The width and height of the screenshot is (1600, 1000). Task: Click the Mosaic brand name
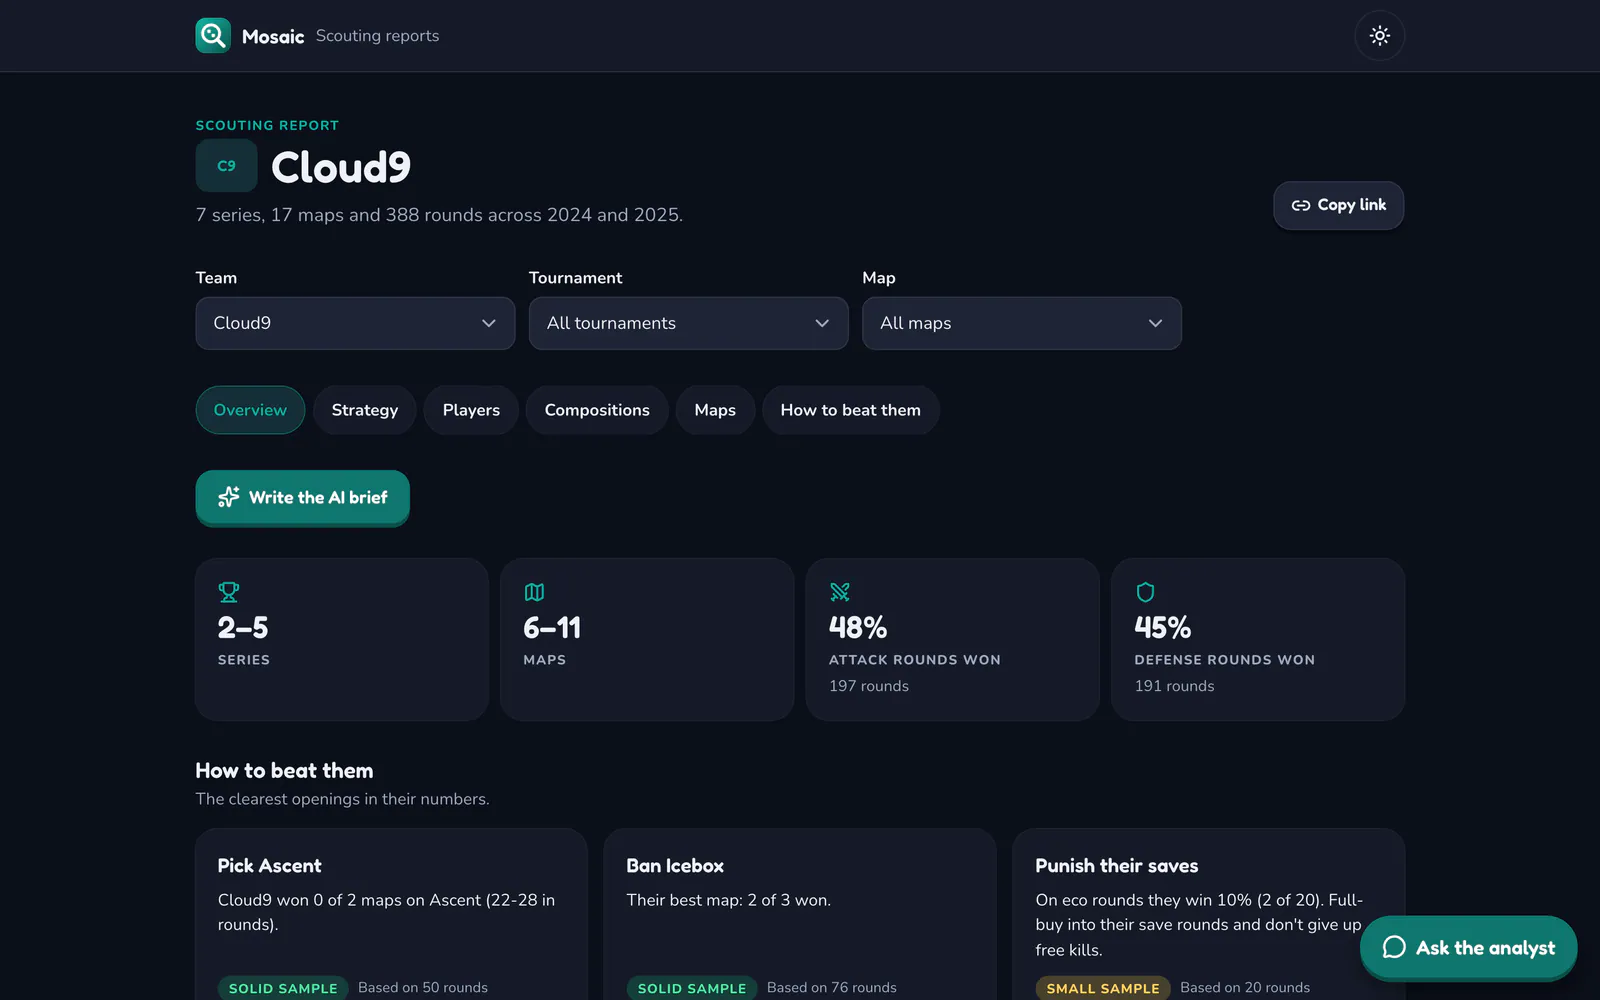coord(273,37)
